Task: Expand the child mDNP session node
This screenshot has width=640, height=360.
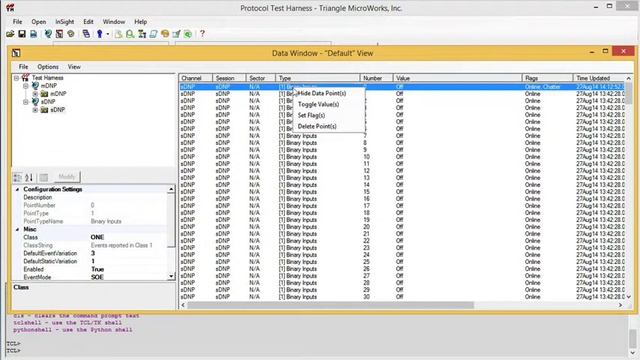Action: pos(35,94)
